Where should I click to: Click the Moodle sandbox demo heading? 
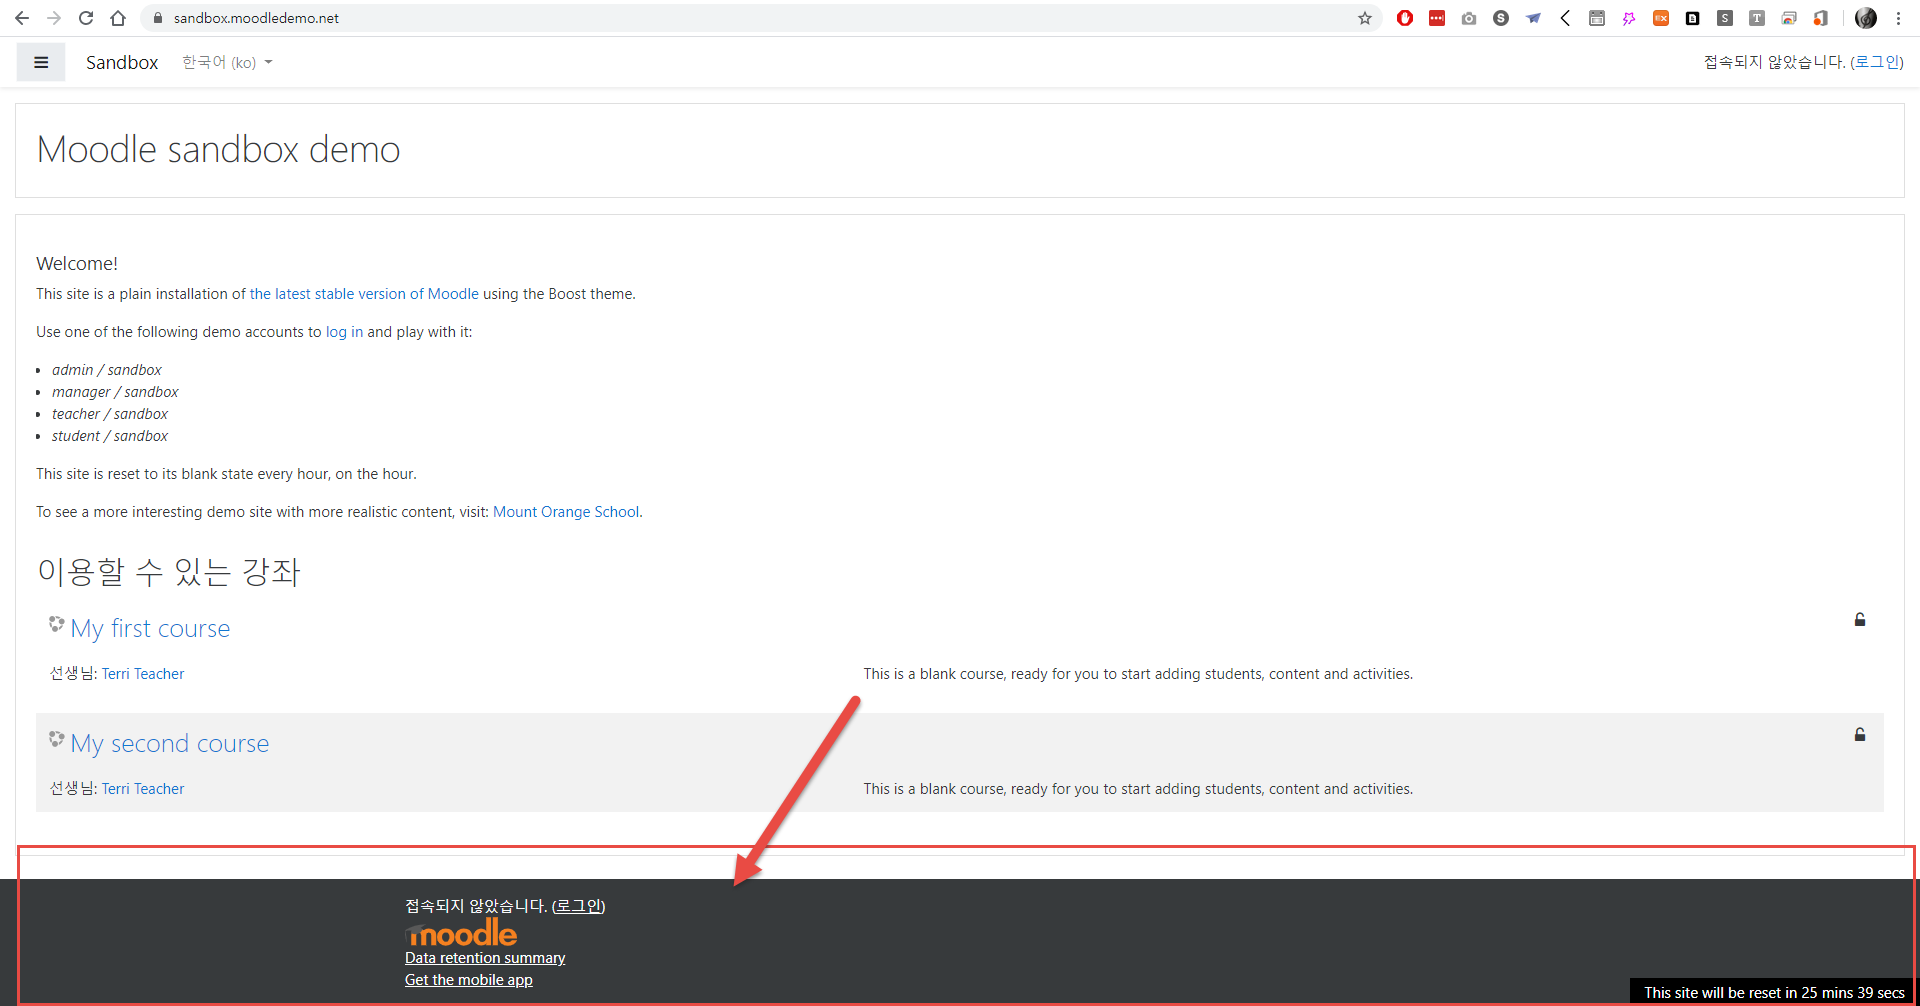[x=218, y=150]
